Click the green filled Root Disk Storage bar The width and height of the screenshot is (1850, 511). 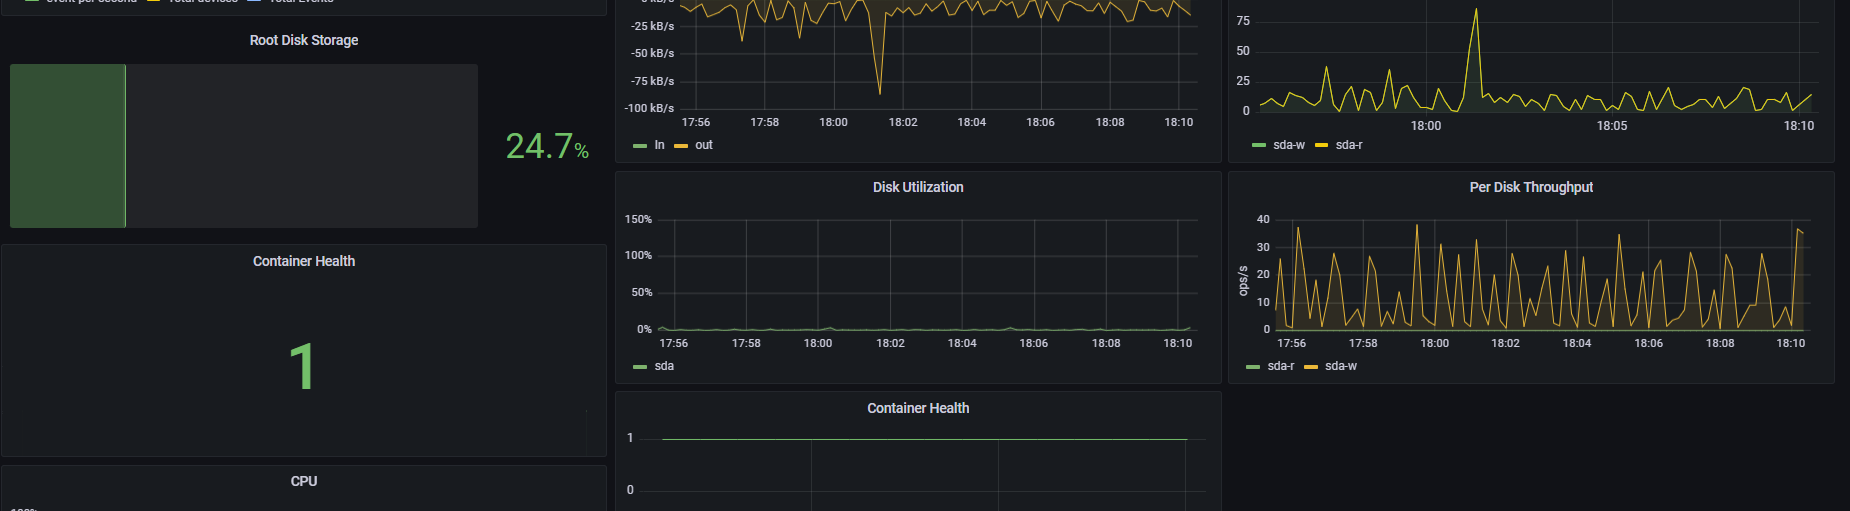pyautogui.click(x=68, y=146)
